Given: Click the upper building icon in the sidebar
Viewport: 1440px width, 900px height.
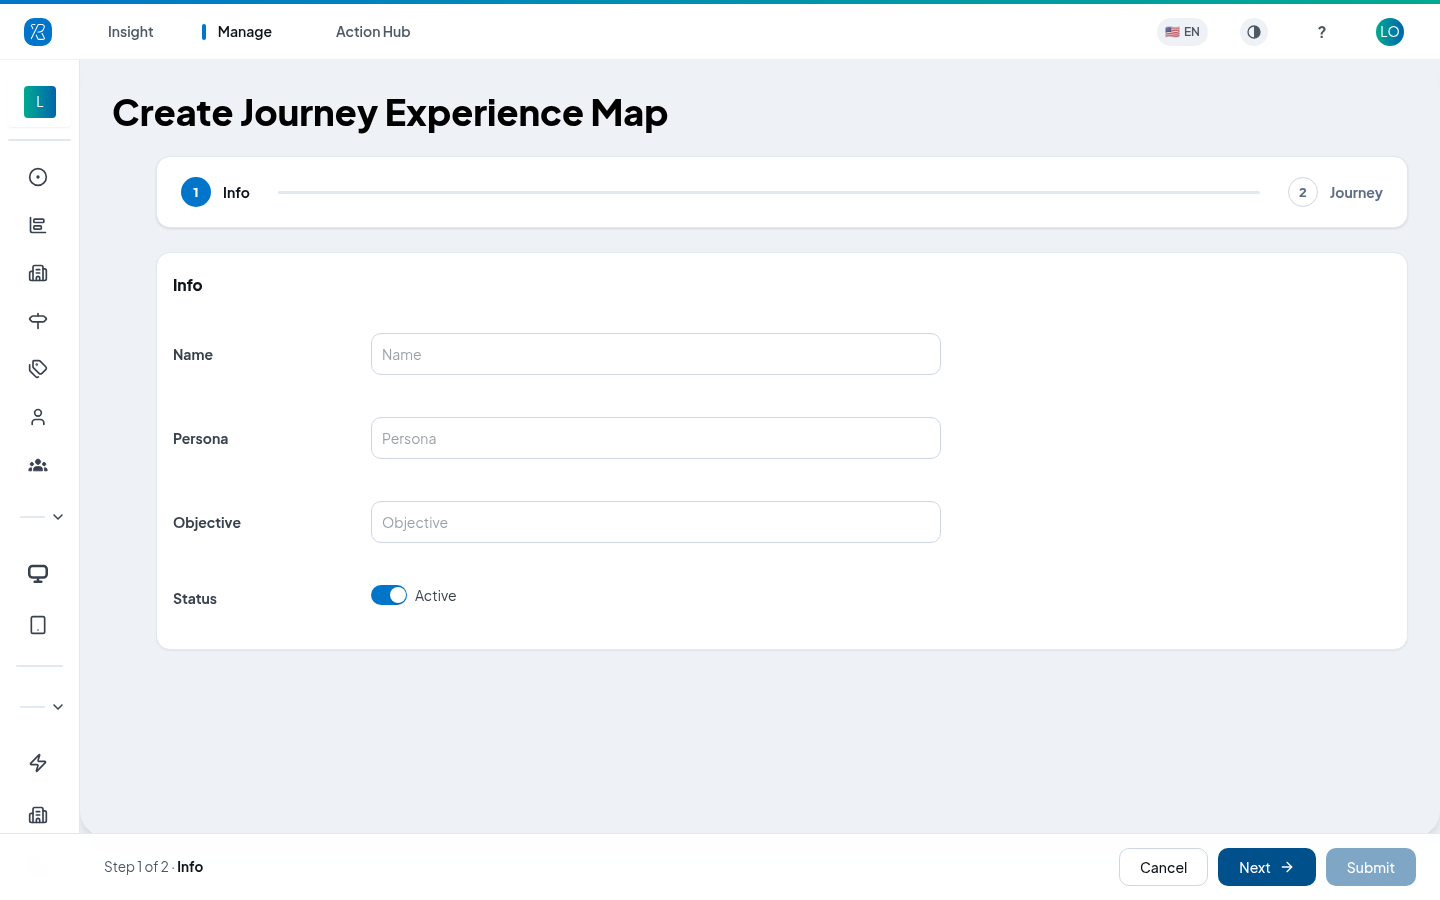Looking at the screenshot, I should 38,273.
